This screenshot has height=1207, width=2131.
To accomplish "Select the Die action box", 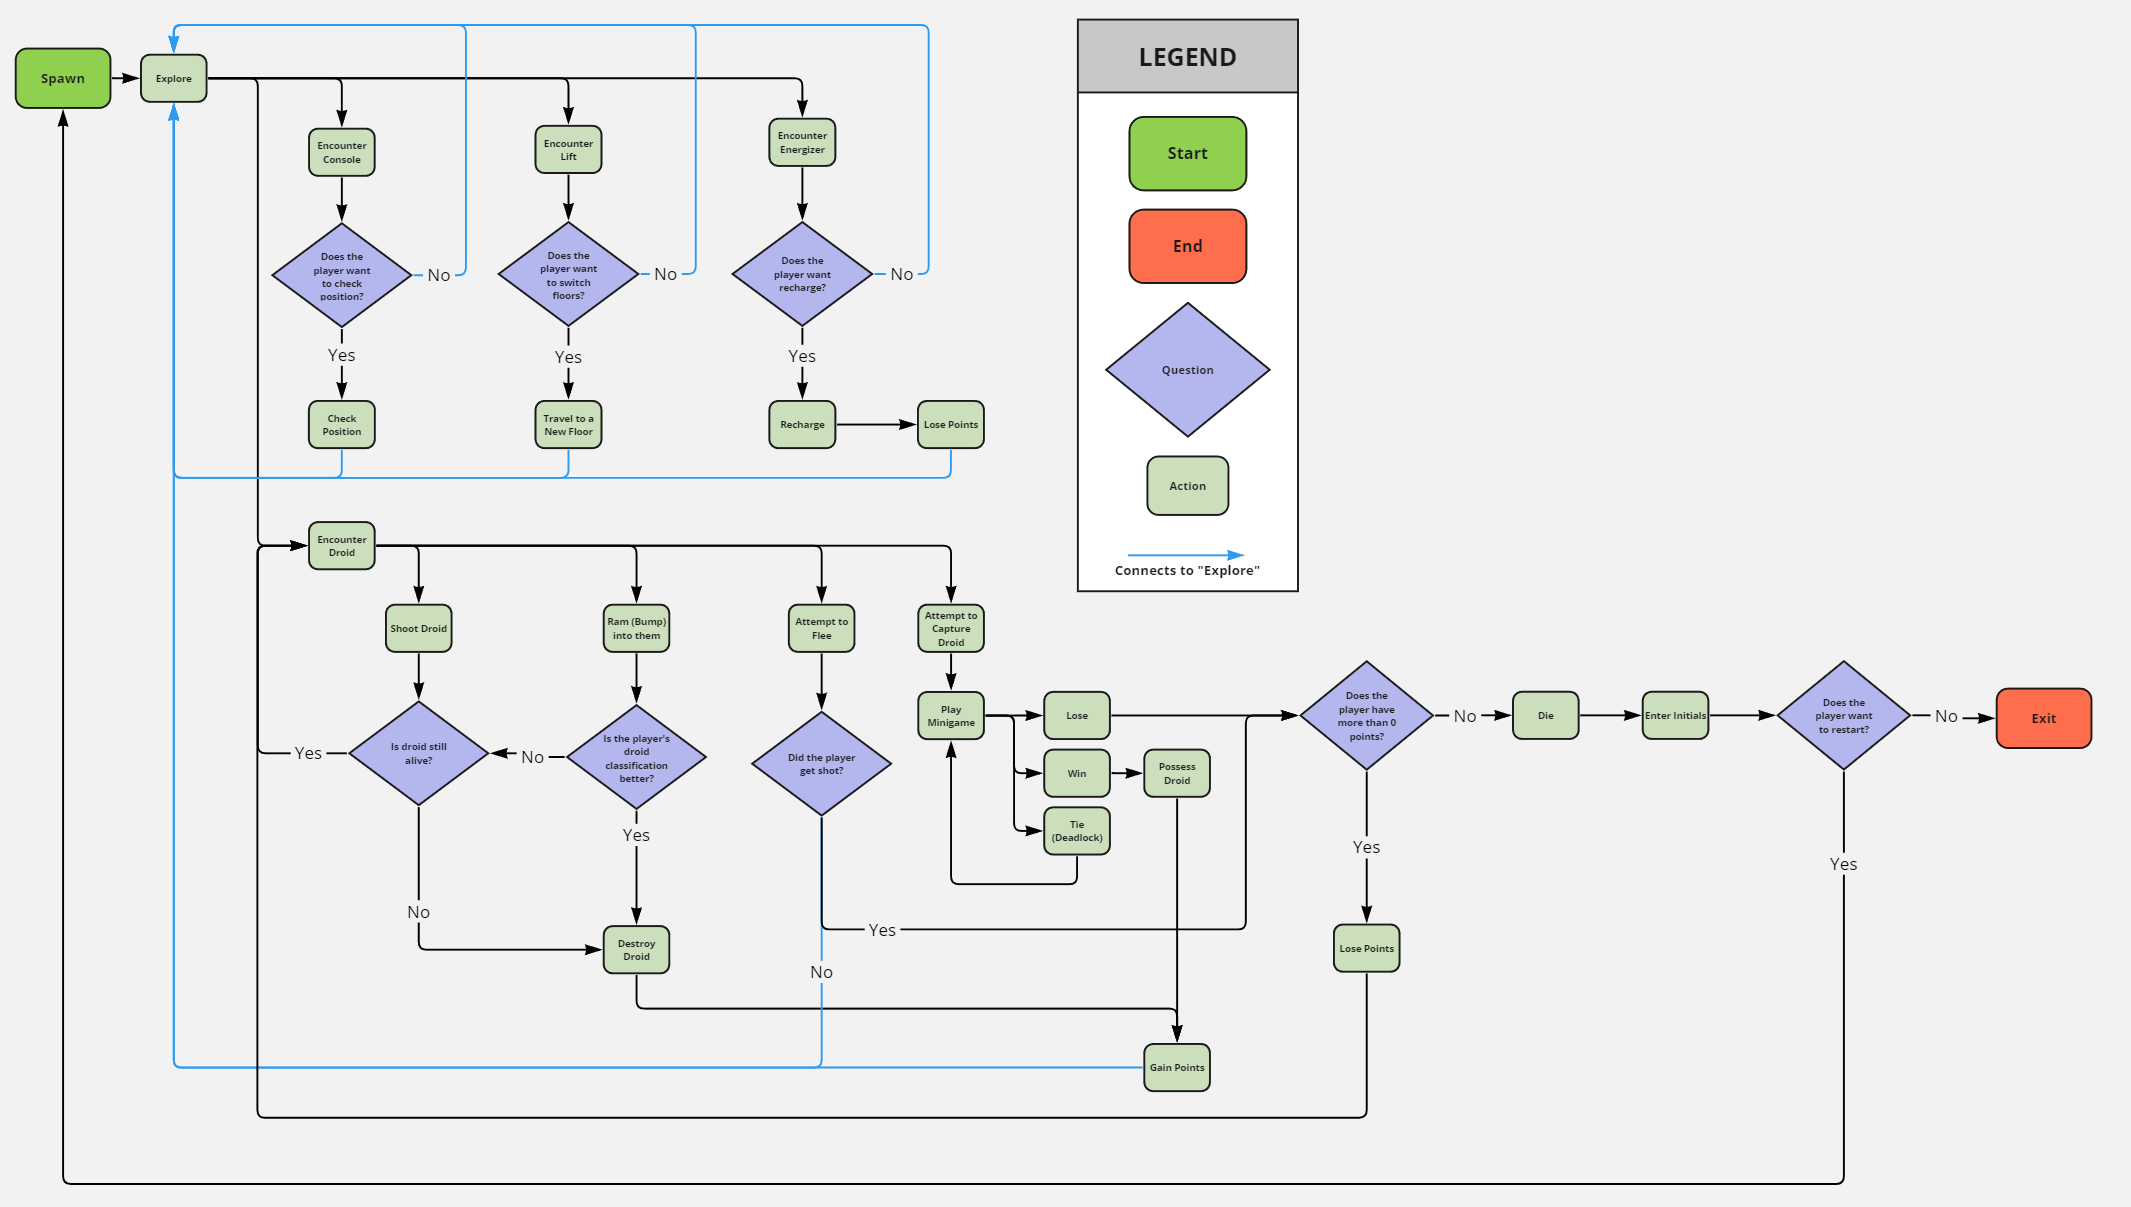I will click(1546, 716).
